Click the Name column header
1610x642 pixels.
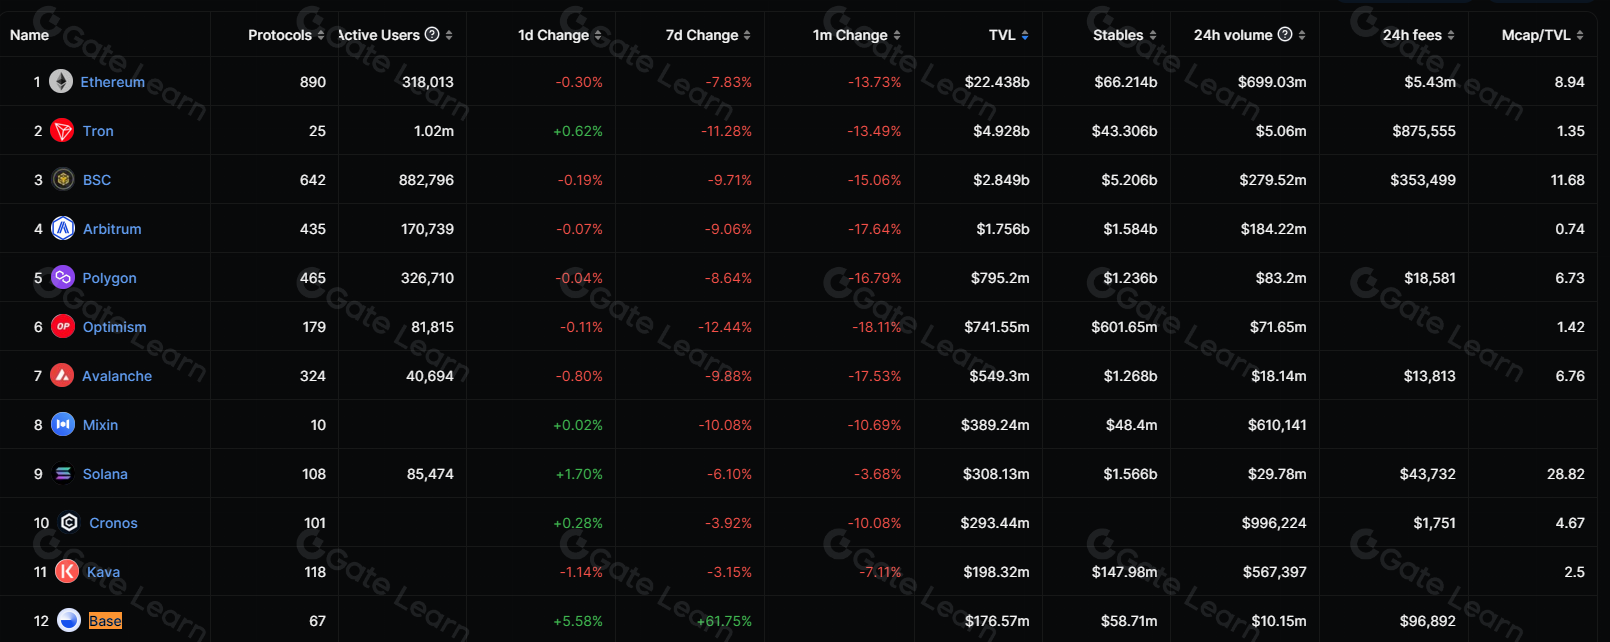(29, 35)
